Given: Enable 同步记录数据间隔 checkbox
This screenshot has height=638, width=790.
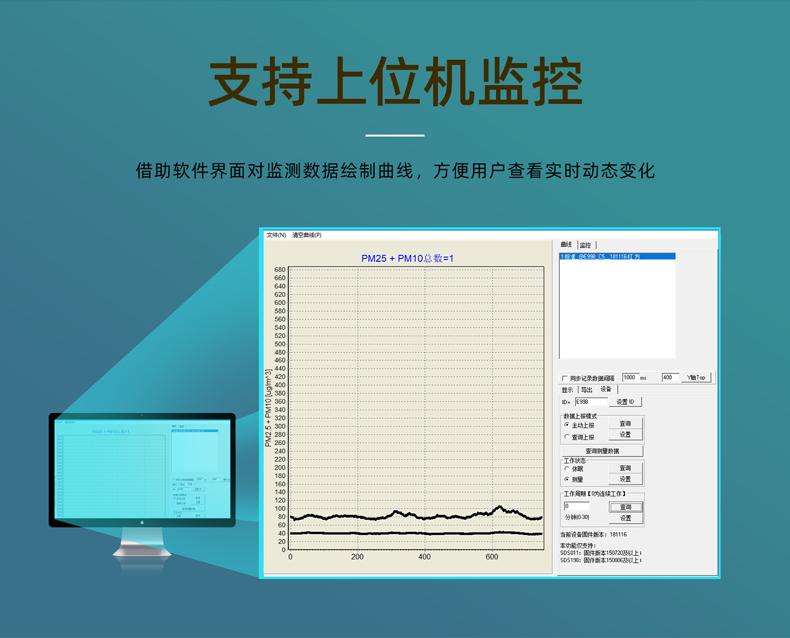Looking at the screenshot, I should pos(564,378).
